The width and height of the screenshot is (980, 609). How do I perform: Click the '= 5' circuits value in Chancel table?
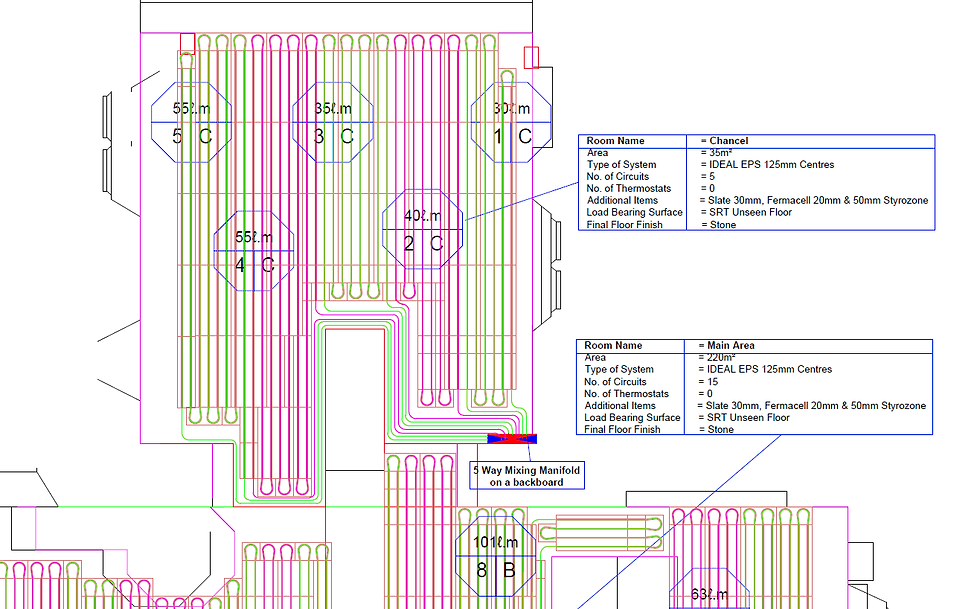point(708,176)
